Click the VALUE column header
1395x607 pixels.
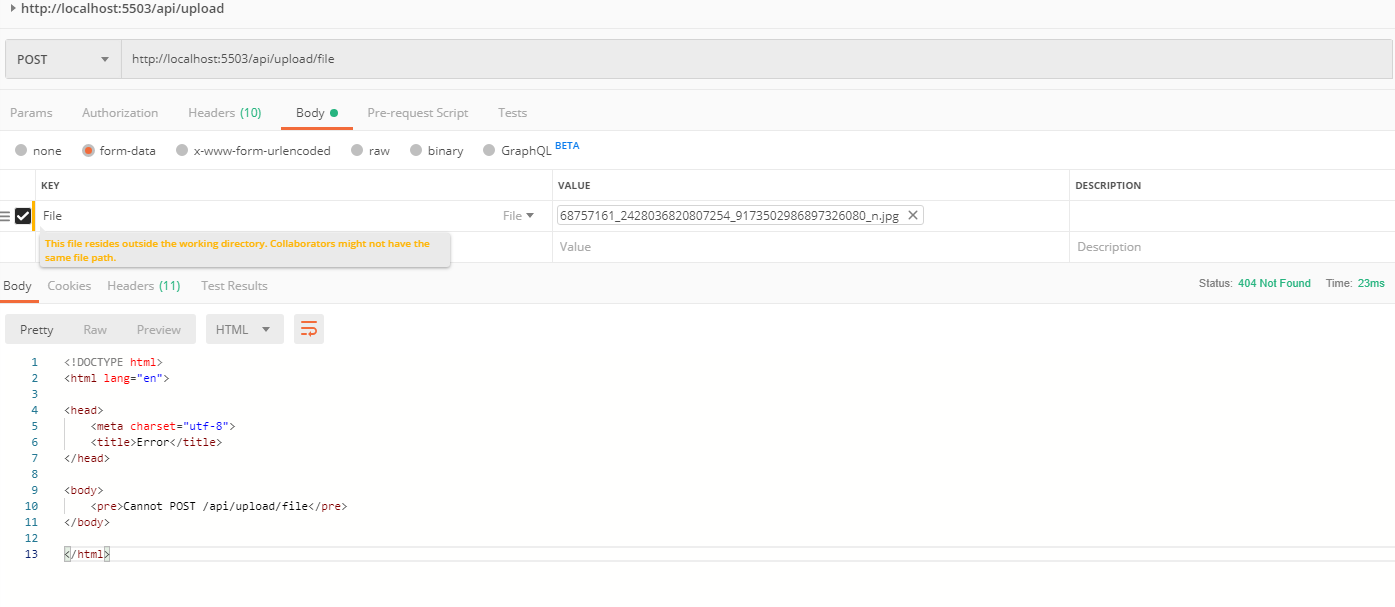[574, 186]
